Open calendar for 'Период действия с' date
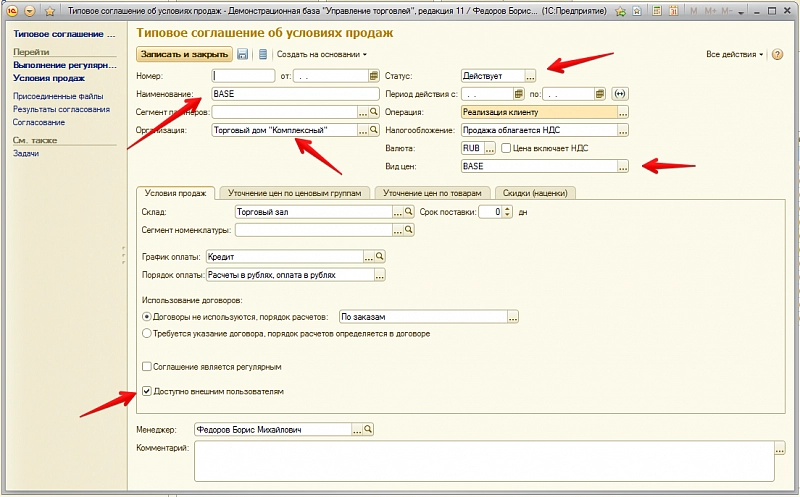The image size is (800, 497). click(x=516, y=94)
